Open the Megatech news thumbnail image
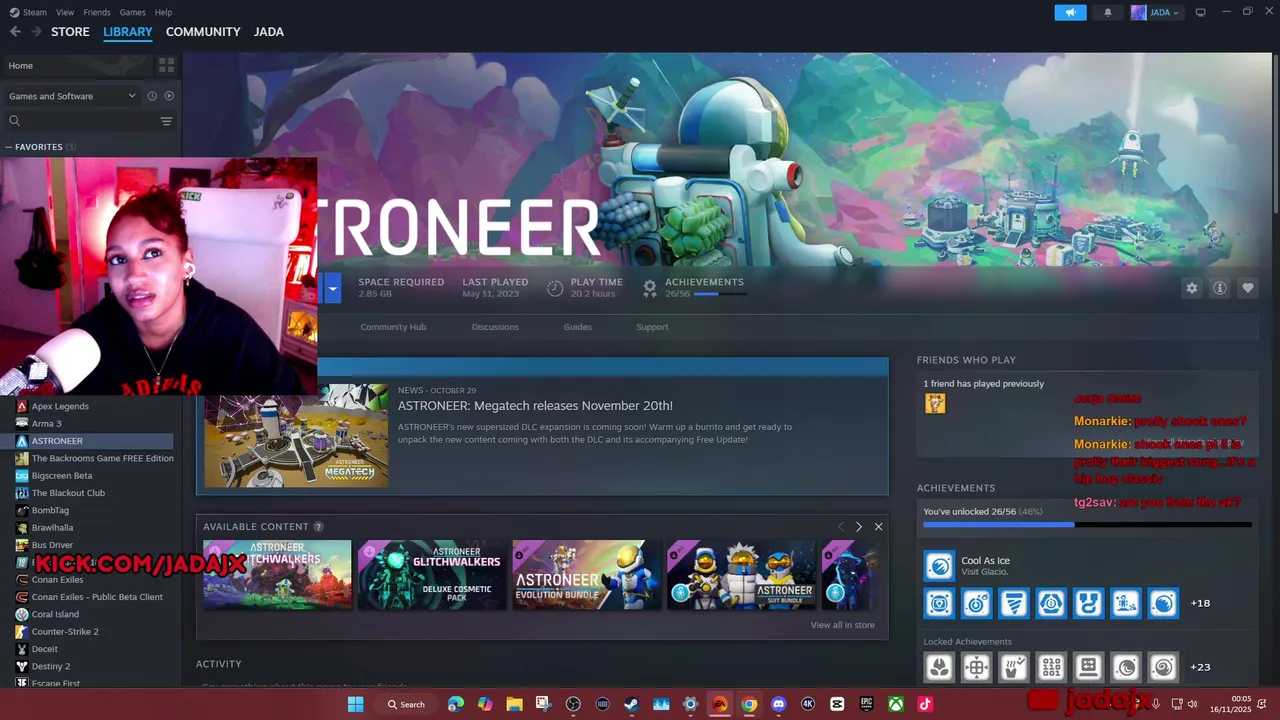Viewport: 1280px width, 720px height. point(297,436)
